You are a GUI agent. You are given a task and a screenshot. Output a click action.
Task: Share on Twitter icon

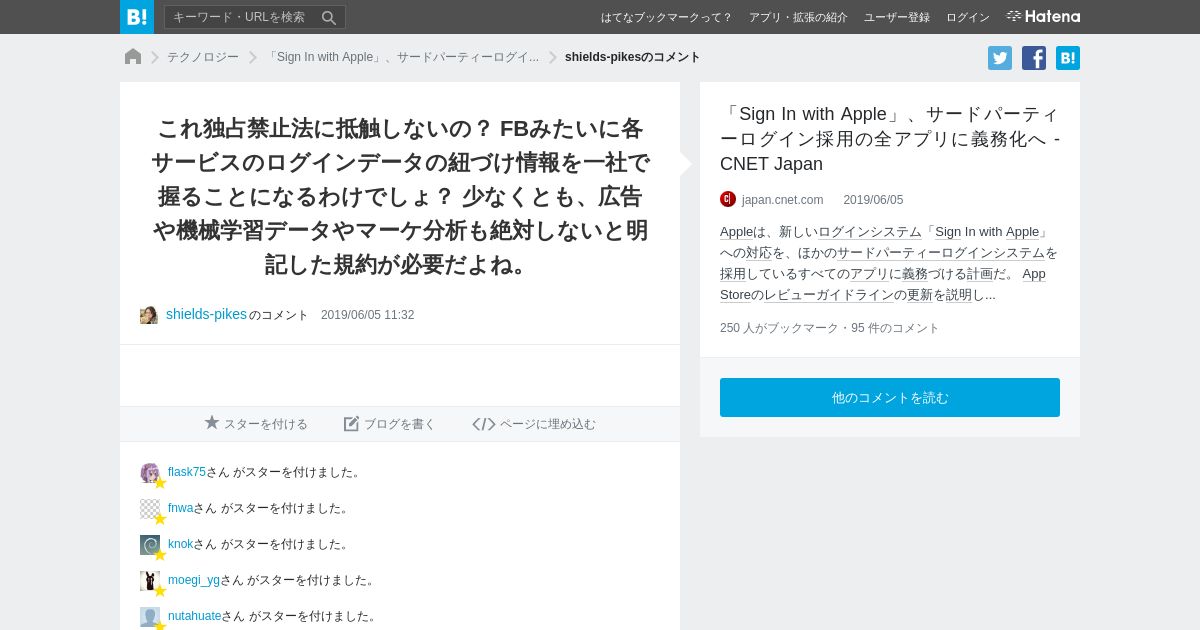coord(1000,58)
